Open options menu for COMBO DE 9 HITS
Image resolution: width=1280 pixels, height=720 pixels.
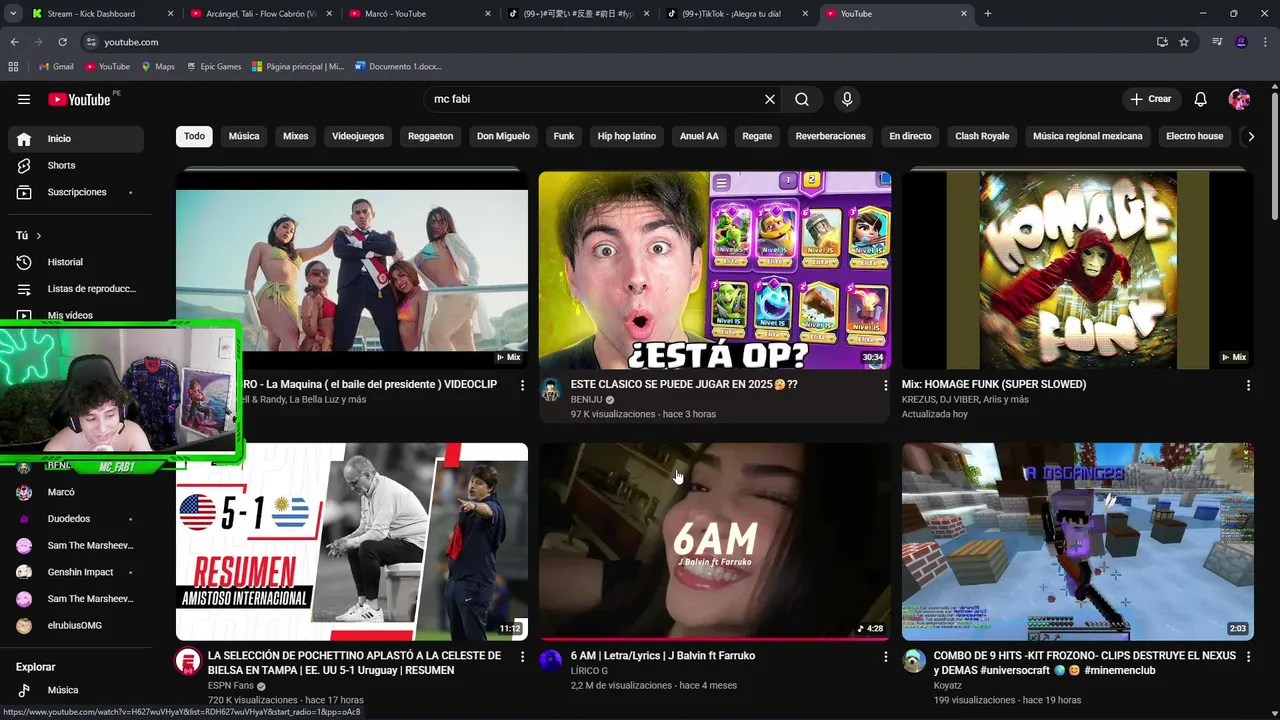click(1248, 657)
